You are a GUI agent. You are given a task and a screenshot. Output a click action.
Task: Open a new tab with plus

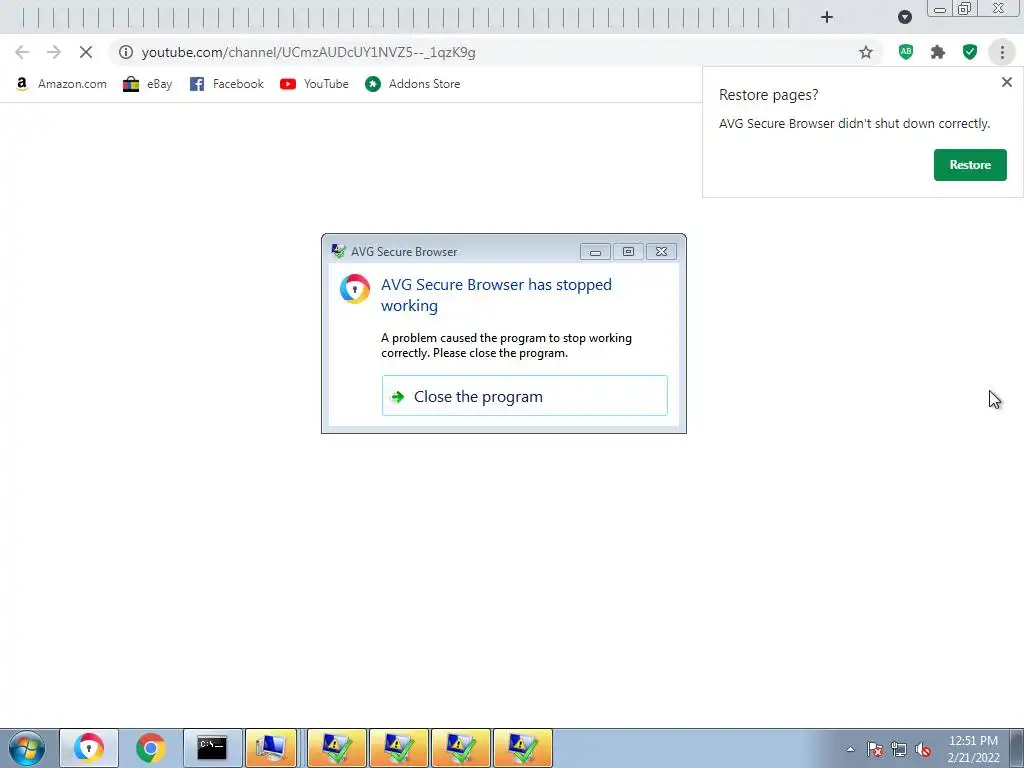[827, 17]
